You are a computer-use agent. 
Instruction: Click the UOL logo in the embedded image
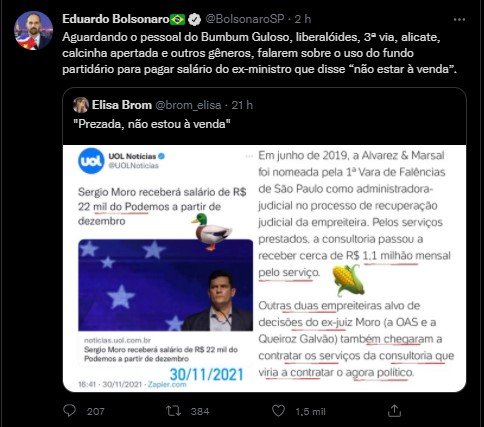tap(91, 161)
